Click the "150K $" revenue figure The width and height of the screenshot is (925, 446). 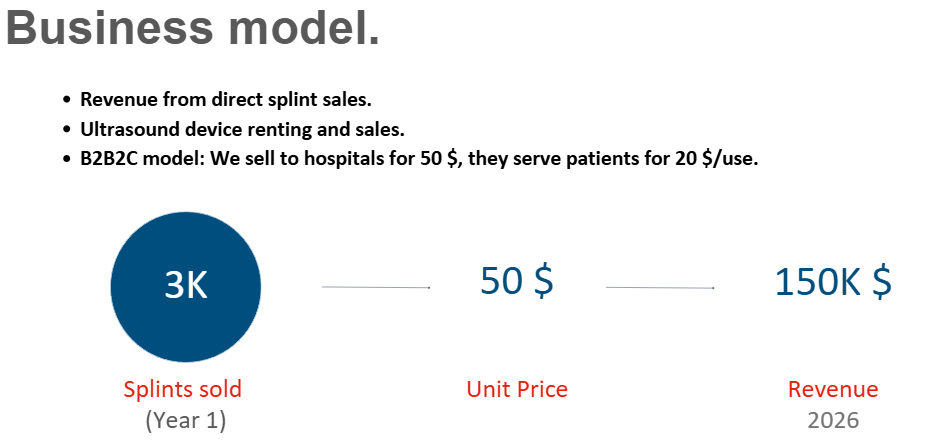(x=833, y=282)
